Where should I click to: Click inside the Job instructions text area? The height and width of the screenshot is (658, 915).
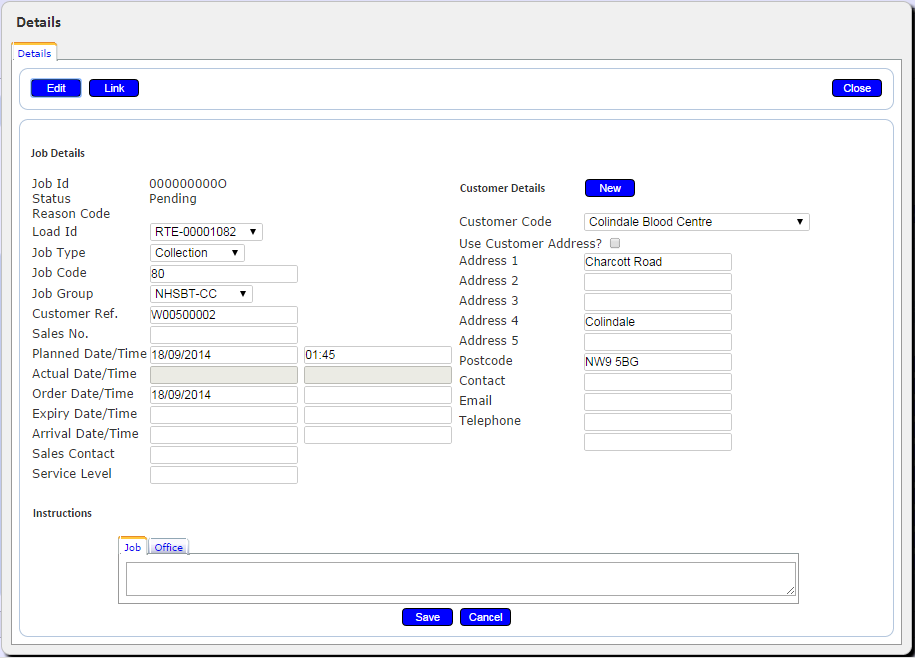pos(460,579)
